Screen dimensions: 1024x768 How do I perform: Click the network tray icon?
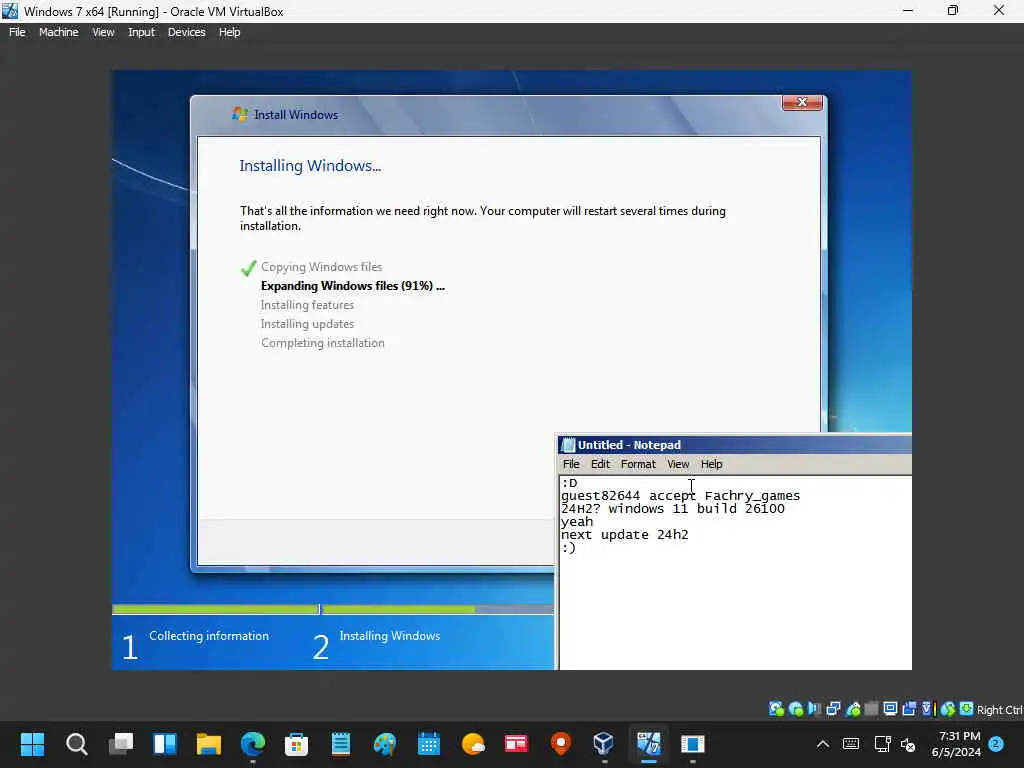[882, 744]
